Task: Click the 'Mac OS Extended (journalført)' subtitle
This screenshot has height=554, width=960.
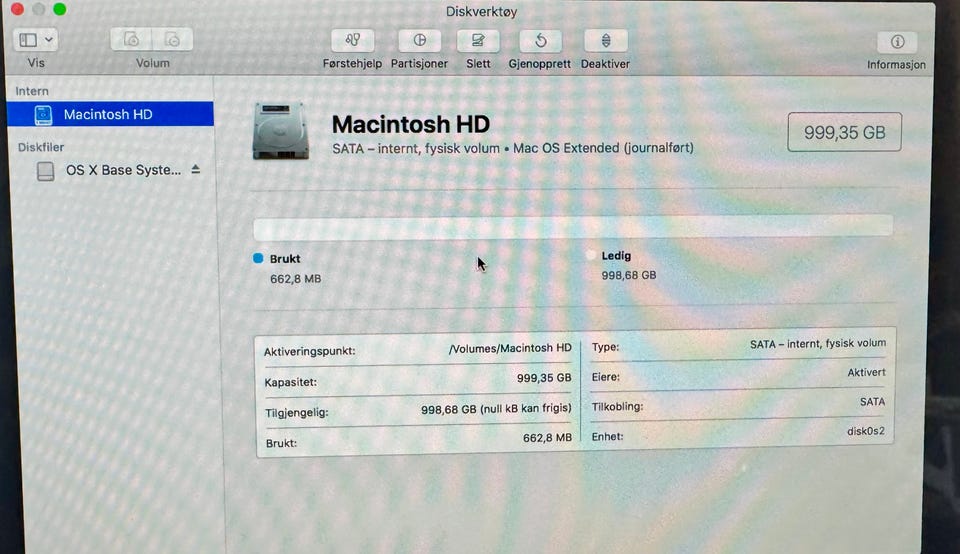Action: (x=603, y=148)
